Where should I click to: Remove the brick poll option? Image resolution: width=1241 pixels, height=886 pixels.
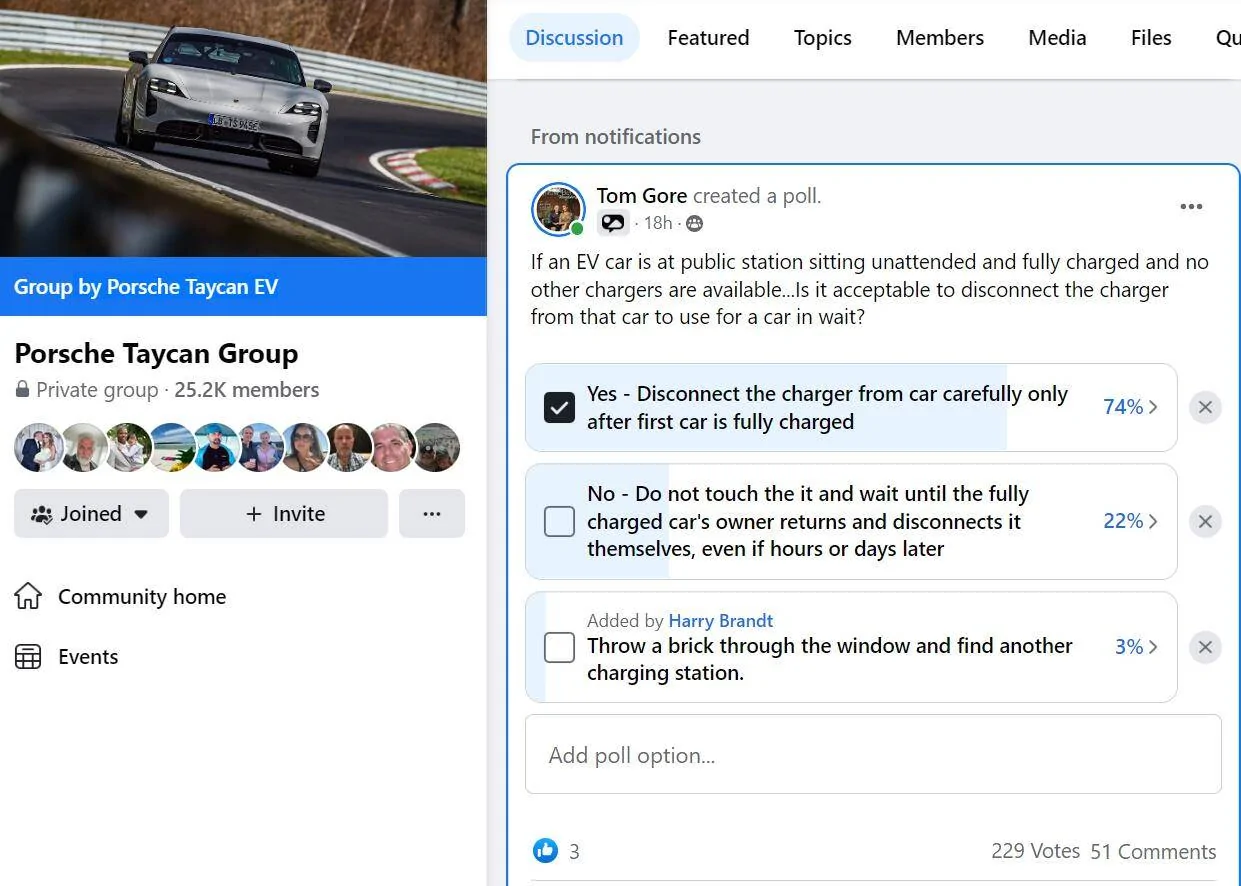pos(1205,647)
